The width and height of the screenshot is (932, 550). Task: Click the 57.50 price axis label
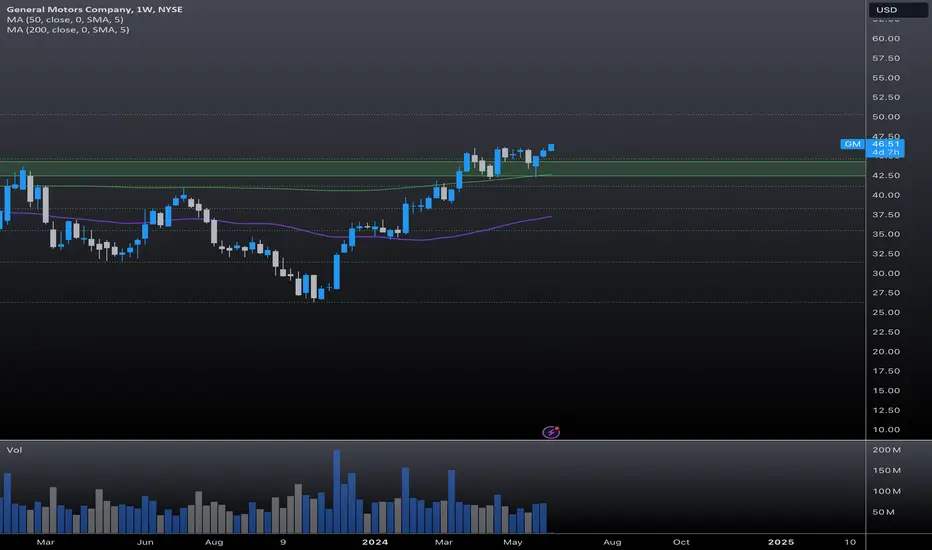[886, 58]
